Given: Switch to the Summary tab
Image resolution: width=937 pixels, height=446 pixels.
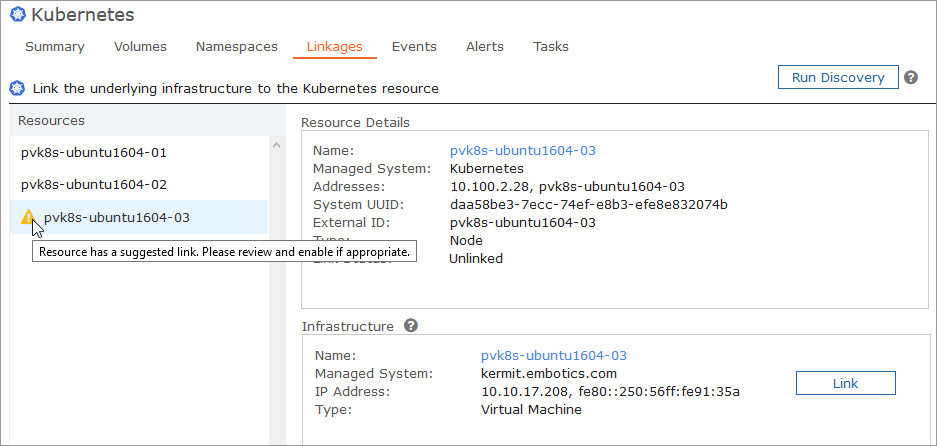Looking at the screenshot, I should [55, 47].
